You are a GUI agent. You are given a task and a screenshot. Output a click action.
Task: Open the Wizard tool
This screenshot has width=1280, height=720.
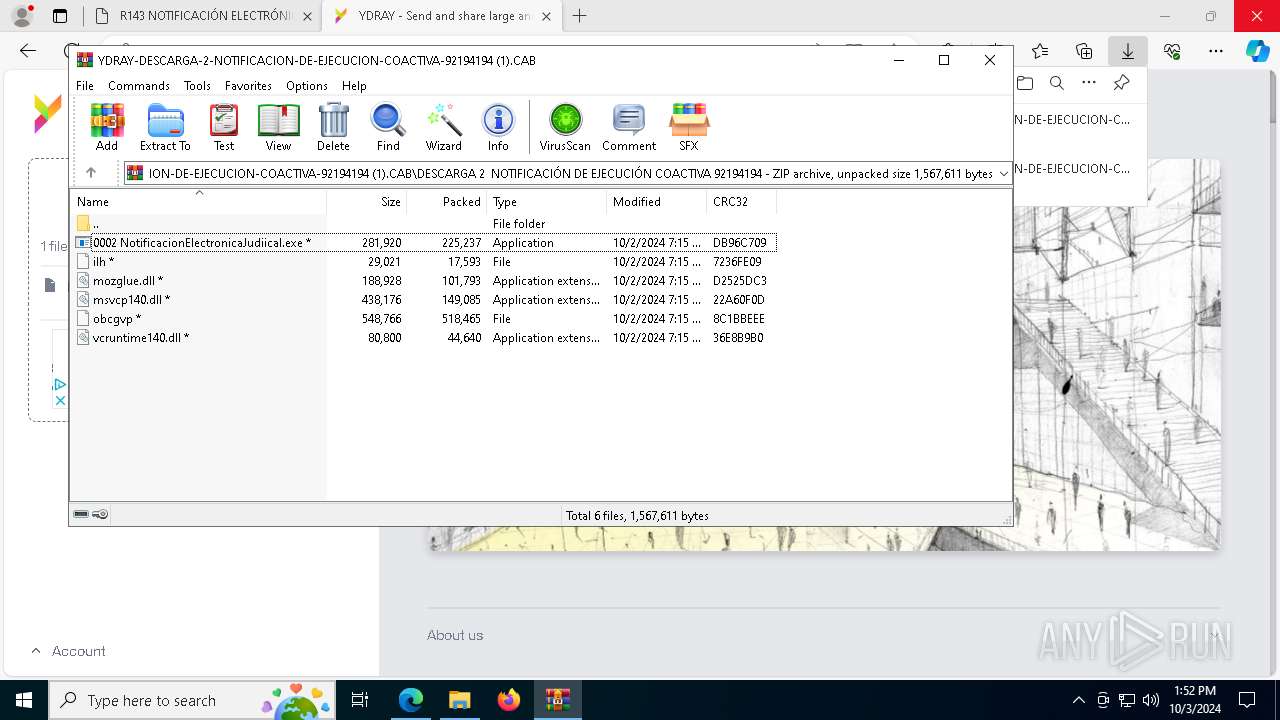pyautogui.click(x=443, y=127)
